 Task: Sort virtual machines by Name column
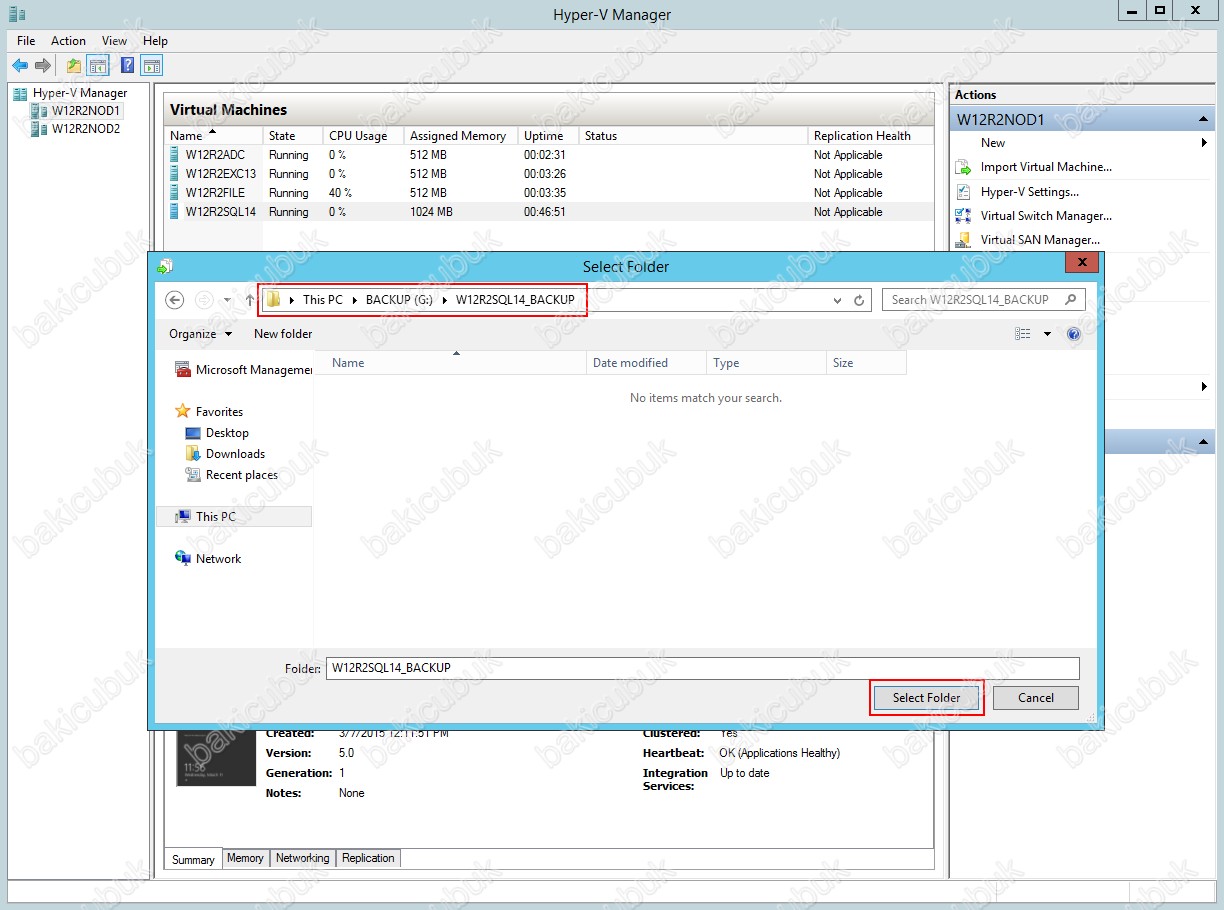coord(213,136)
